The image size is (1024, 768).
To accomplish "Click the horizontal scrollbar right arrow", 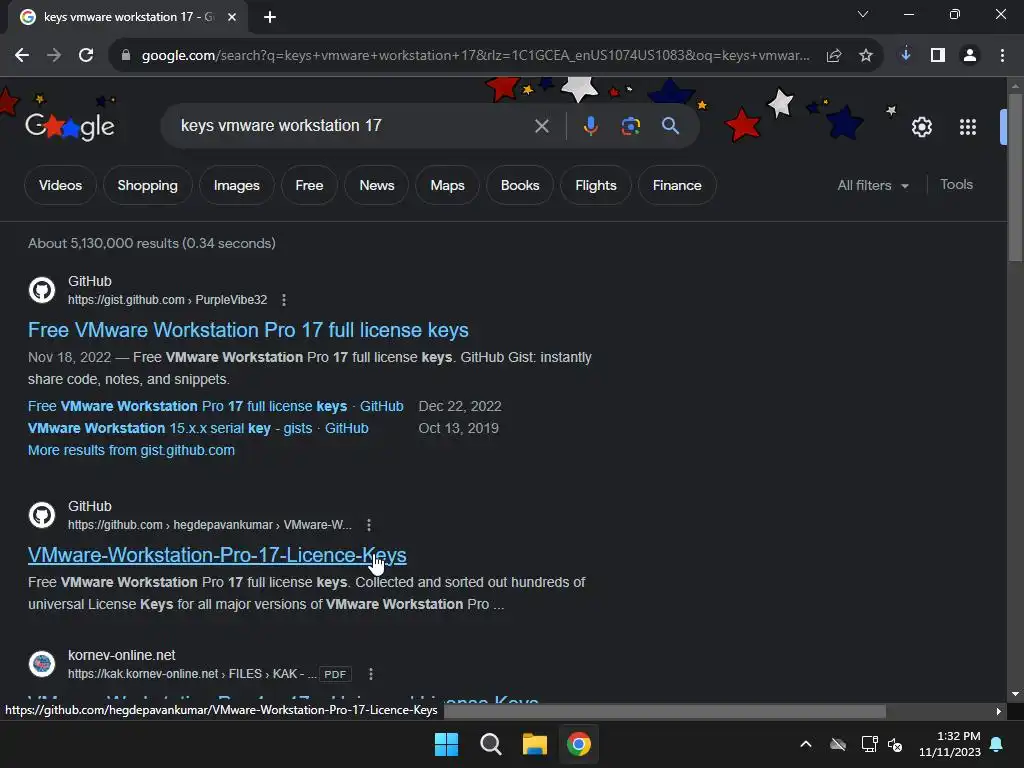I will (998, 711).
